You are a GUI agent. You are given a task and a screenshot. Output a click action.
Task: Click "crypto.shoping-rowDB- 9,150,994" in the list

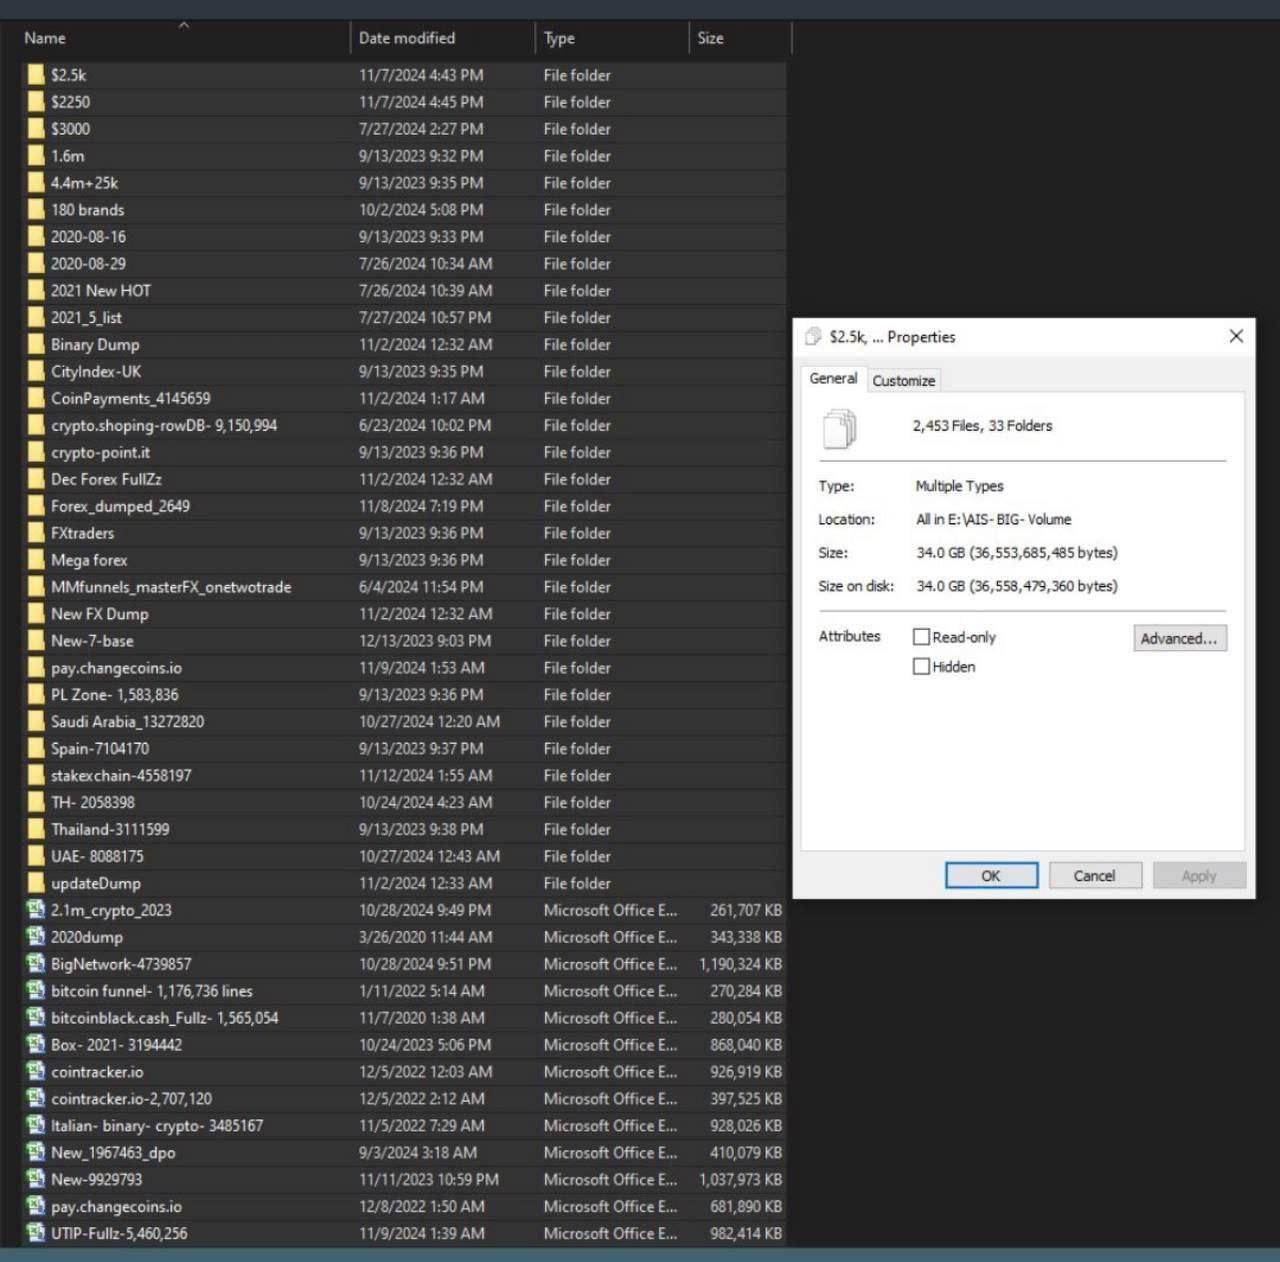pos(164,426)
